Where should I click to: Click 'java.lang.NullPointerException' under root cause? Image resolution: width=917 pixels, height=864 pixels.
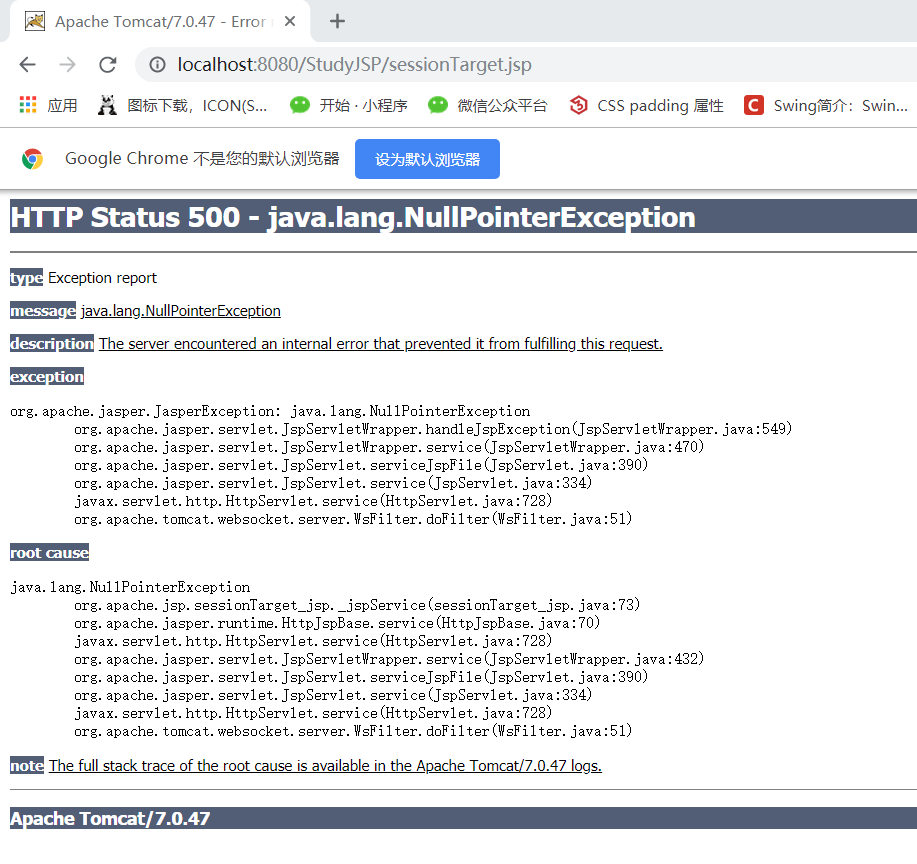click(130, 587)
